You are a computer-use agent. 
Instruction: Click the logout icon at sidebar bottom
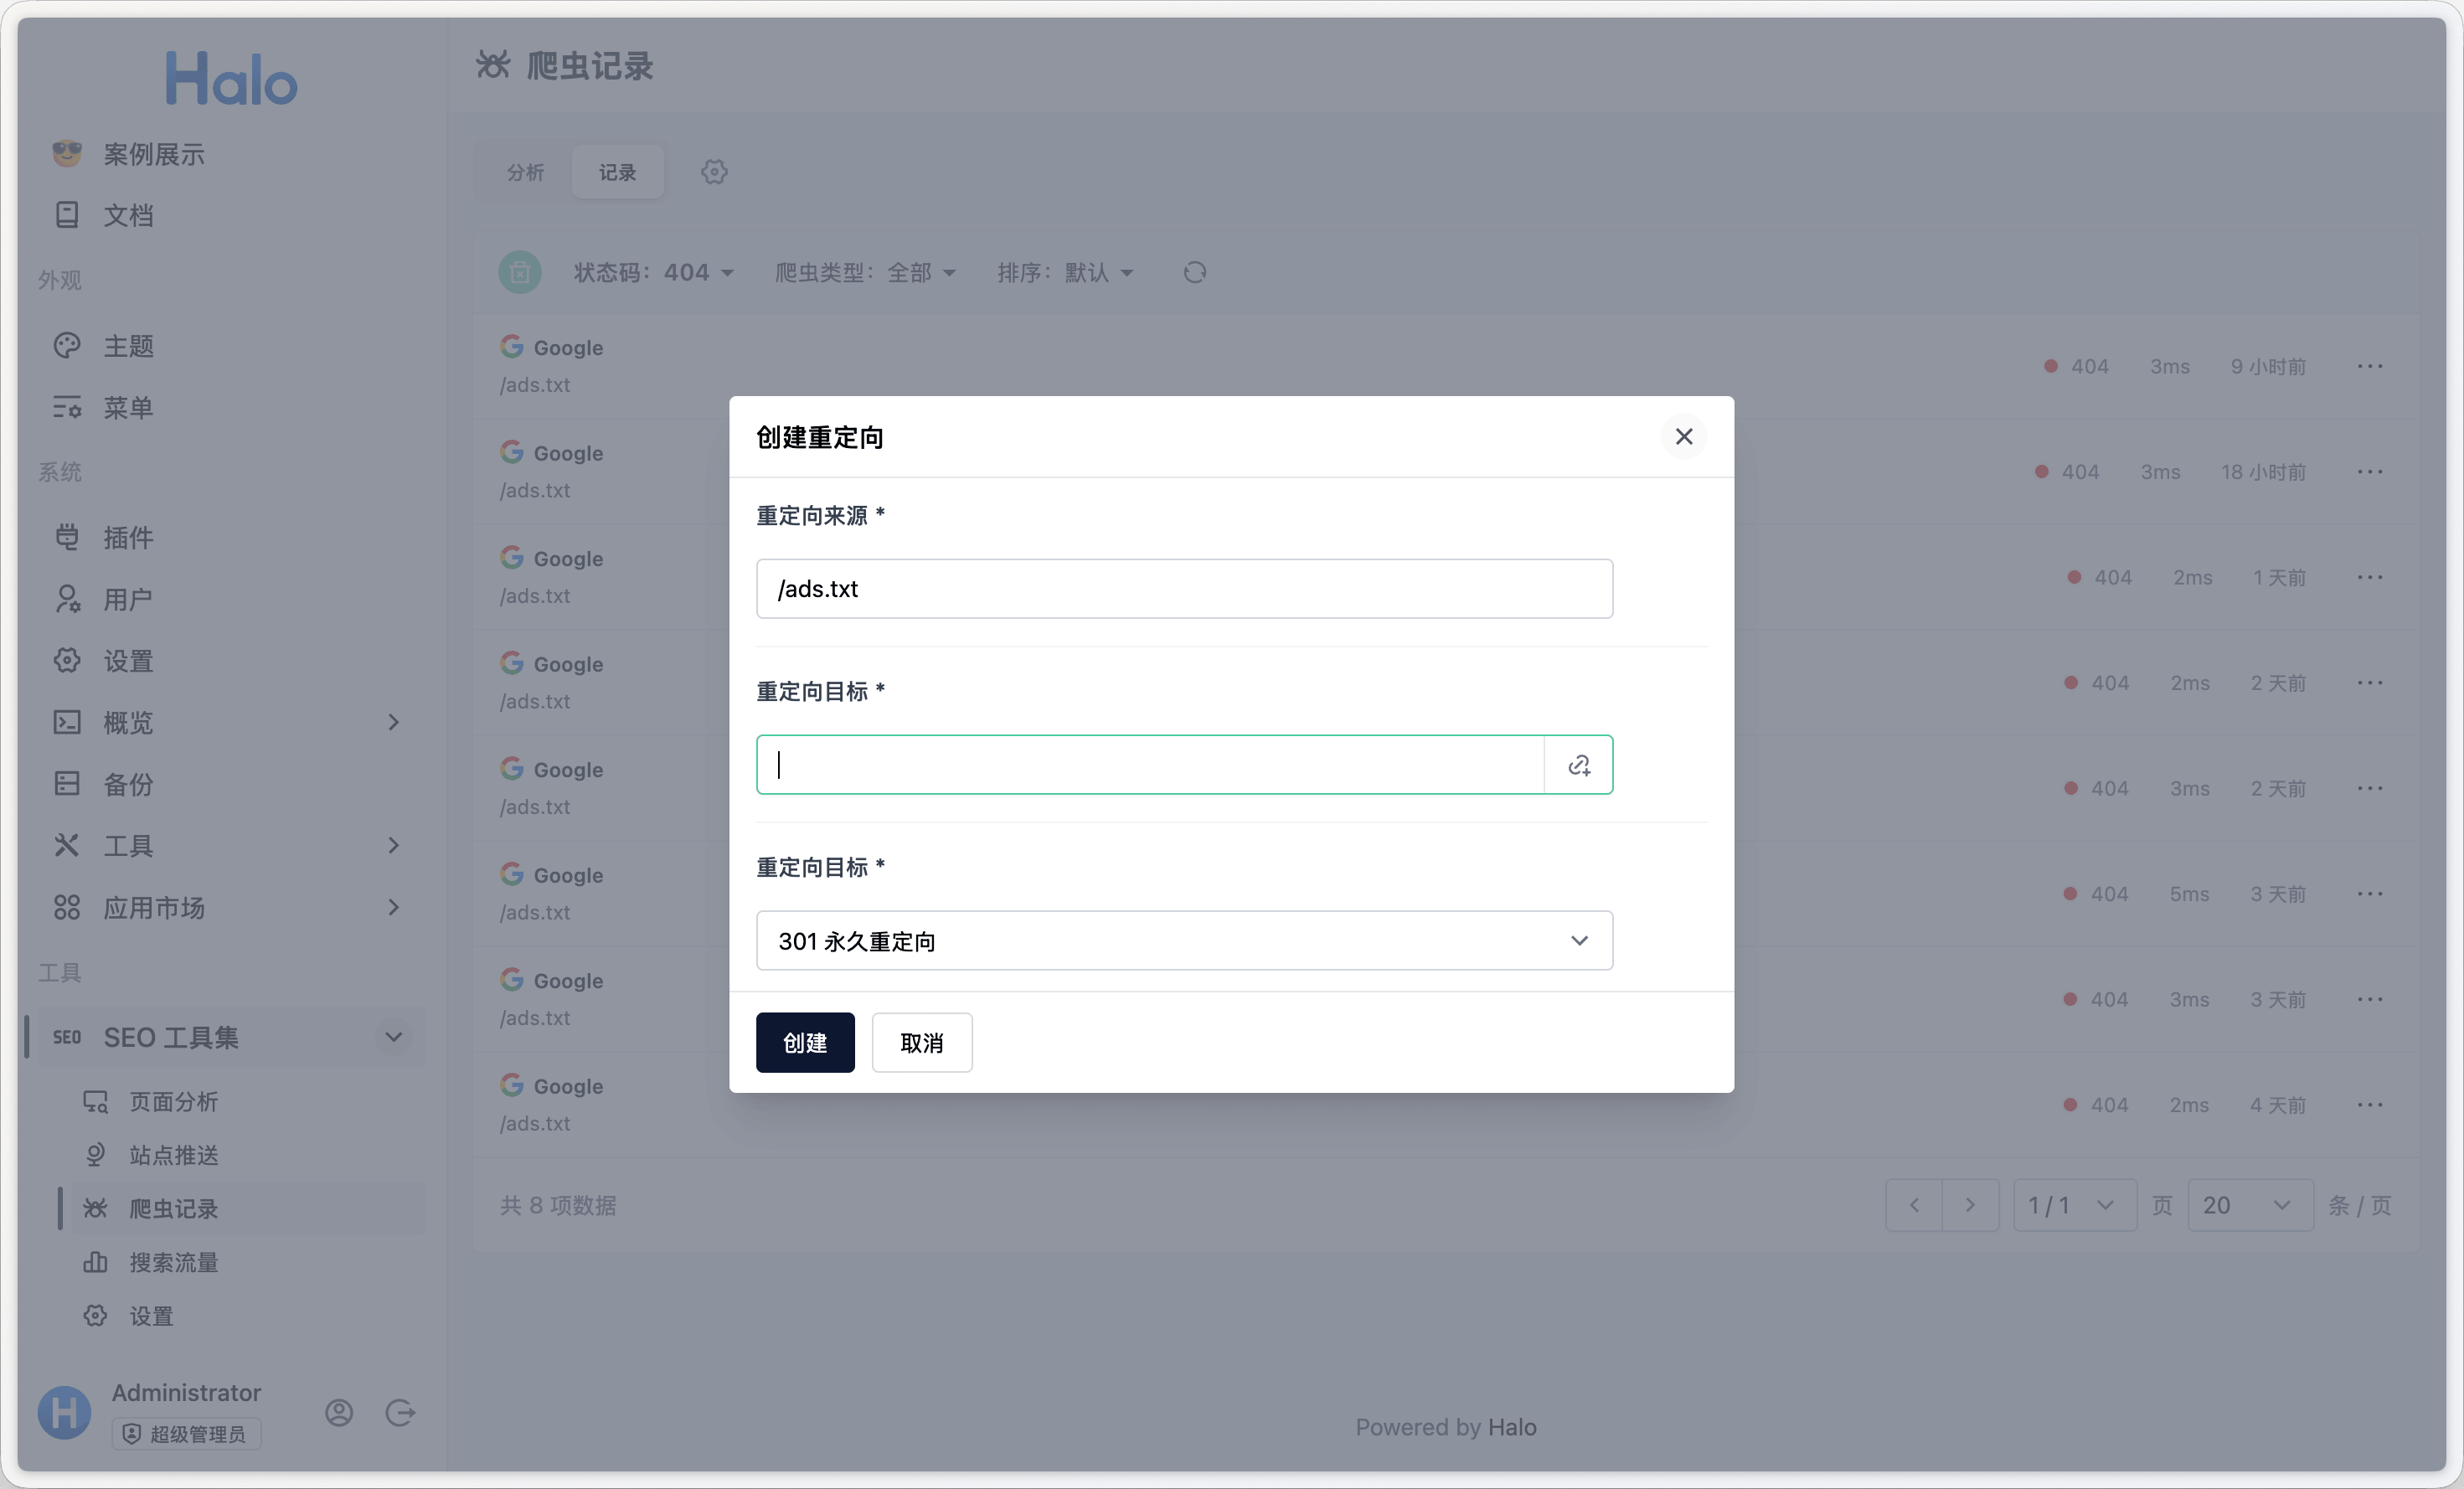click(x=400, y=1412)
